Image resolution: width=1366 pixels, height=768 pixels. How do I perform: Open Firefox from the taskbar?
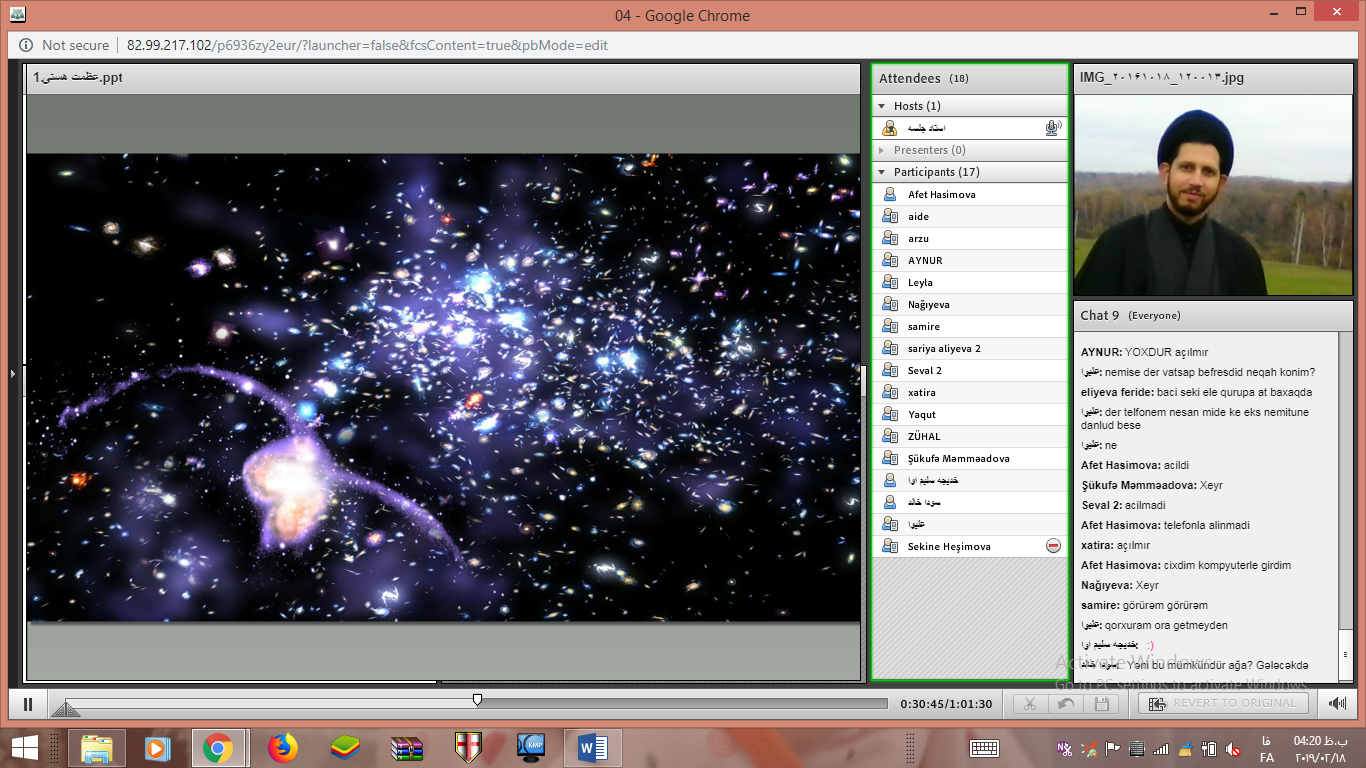283,747
